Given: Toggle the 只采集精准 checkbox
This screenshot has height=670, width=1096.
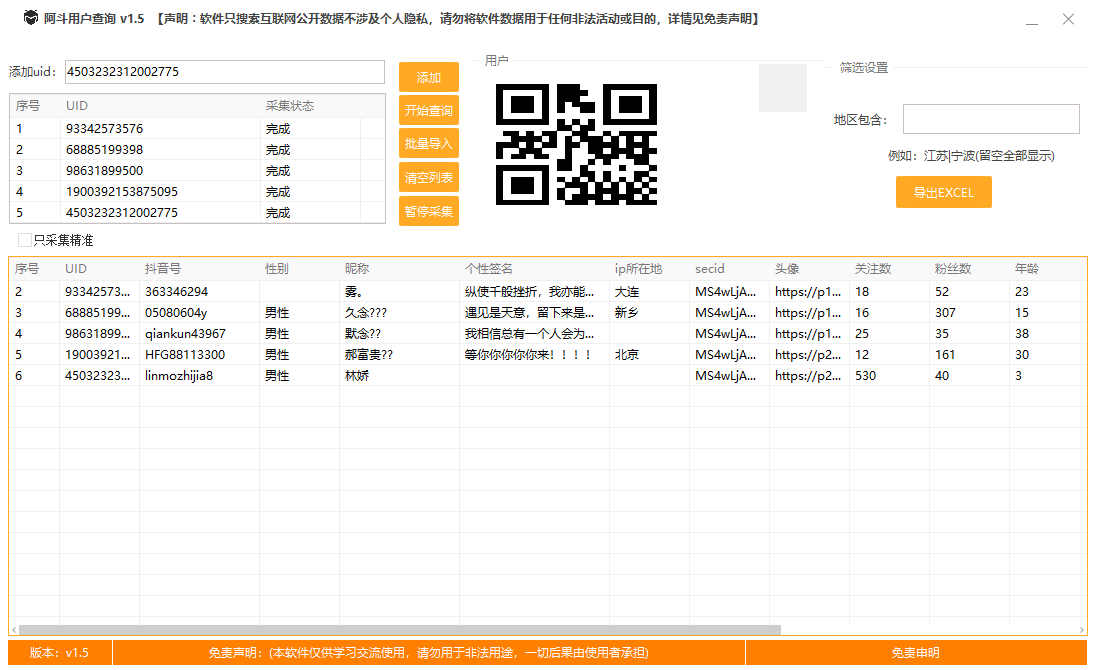Looking at the screenshot, I should [x=25, y=240].
